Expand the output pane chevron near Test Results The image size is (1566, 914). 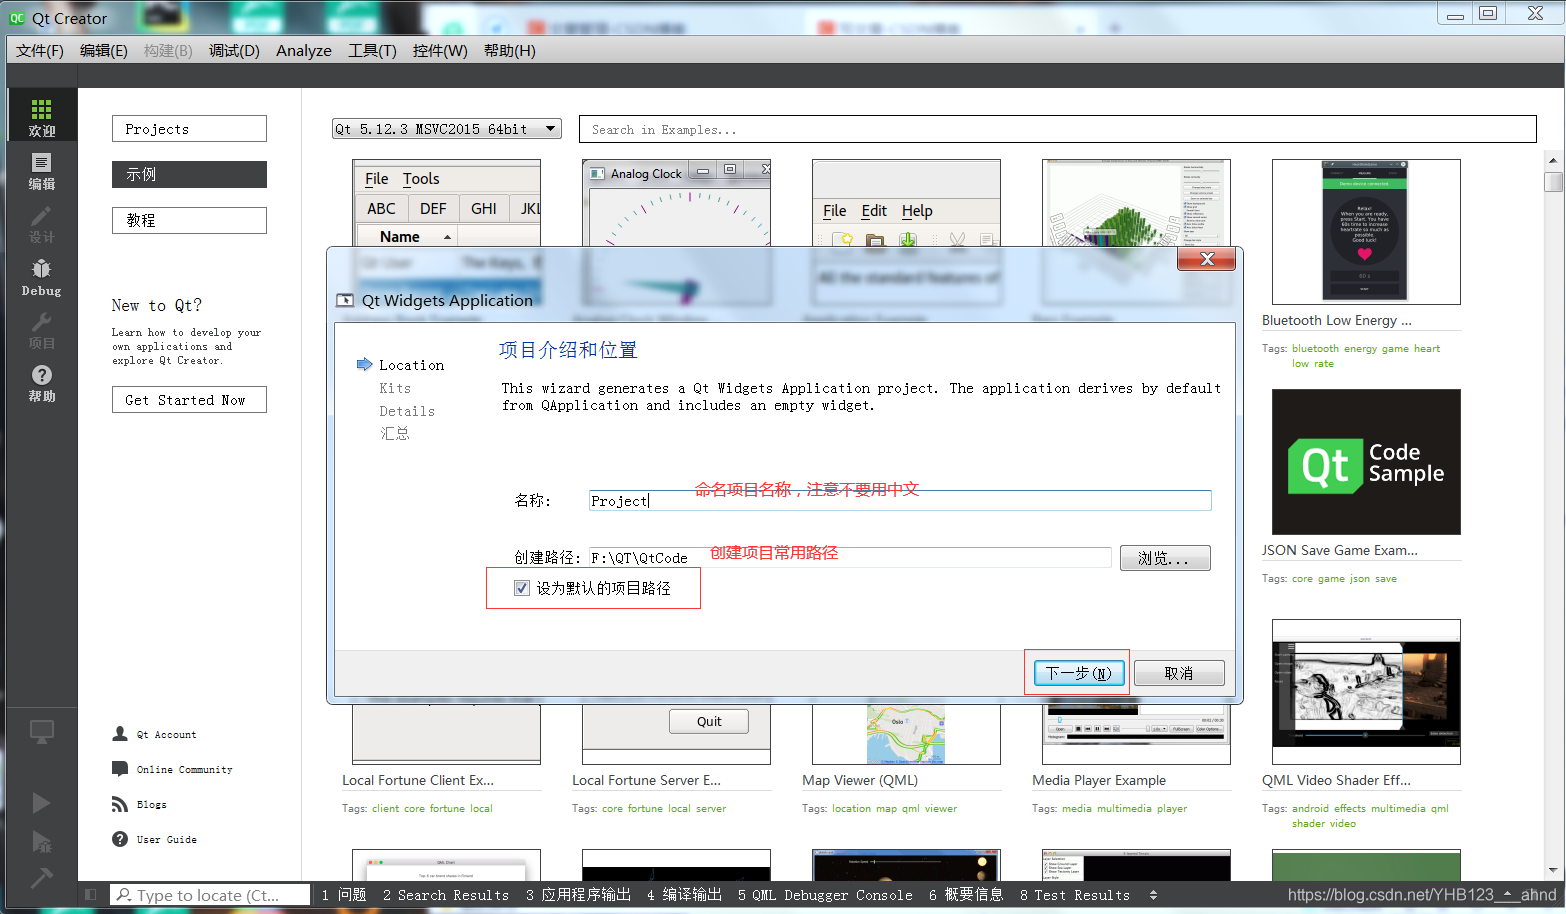click(1152, 895)
